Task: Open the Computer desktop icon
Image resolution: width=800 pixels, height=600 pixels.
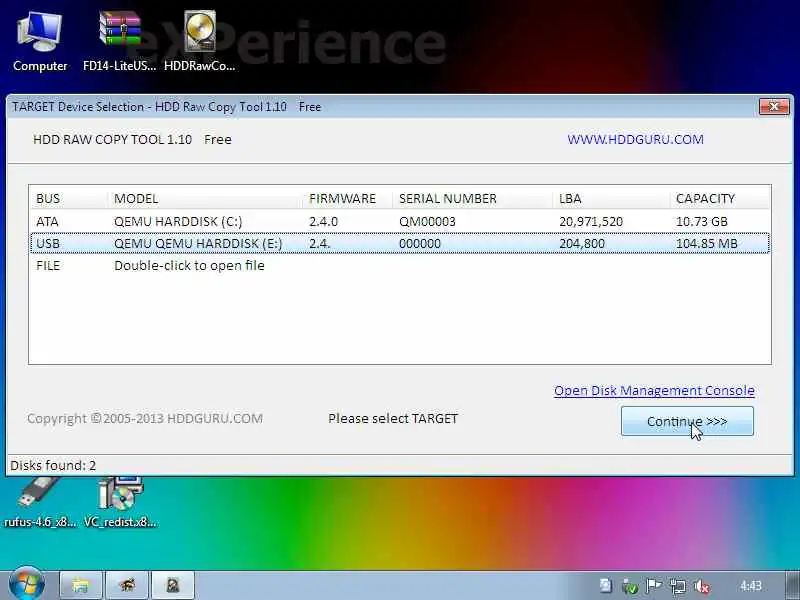Action: click(x=40, y=42)
